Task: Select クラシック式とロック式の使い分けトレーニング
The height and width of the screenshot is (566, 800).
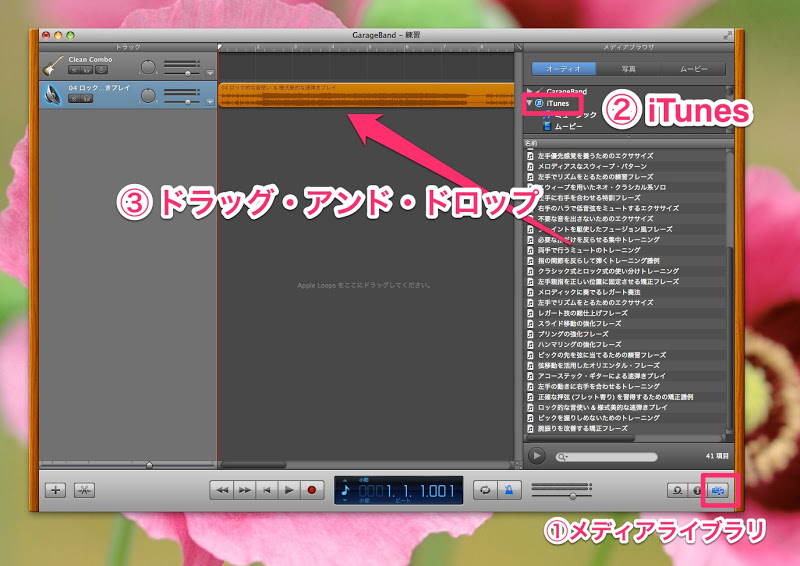Action: click(x=608, y=271)
